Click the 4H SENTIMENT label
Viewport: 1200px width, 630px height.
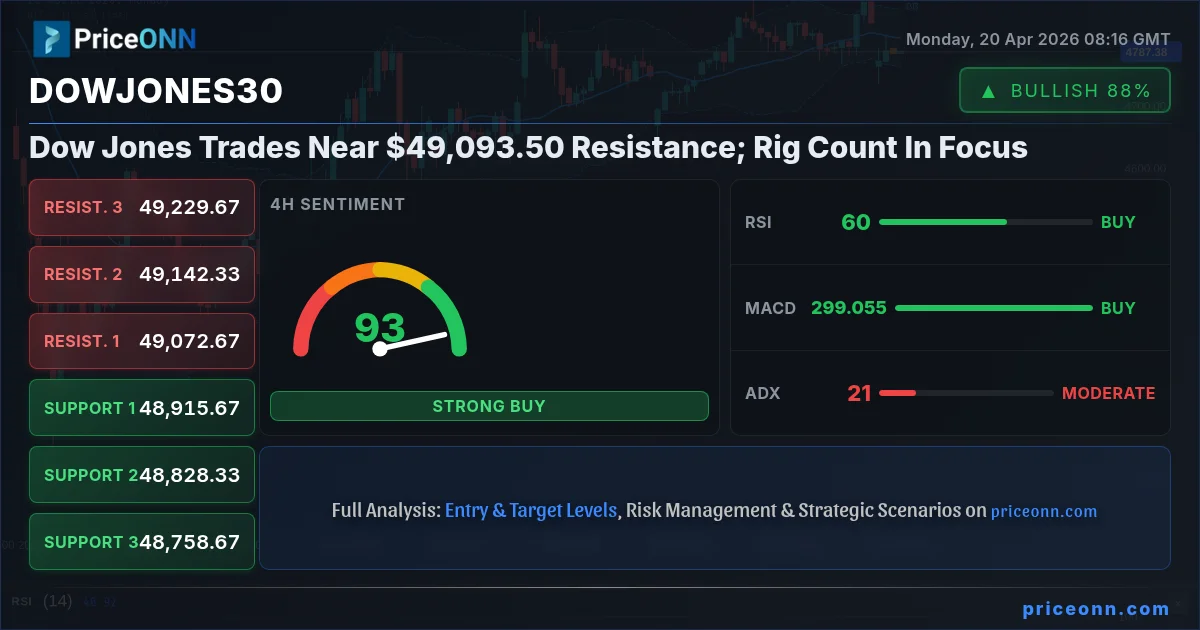(x=337, y=204)
